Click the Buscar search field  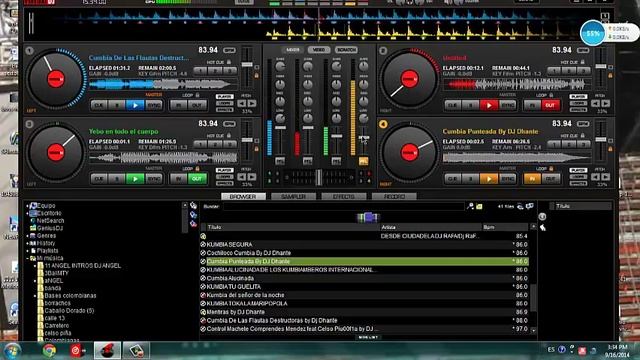click(x=343, y=207)
